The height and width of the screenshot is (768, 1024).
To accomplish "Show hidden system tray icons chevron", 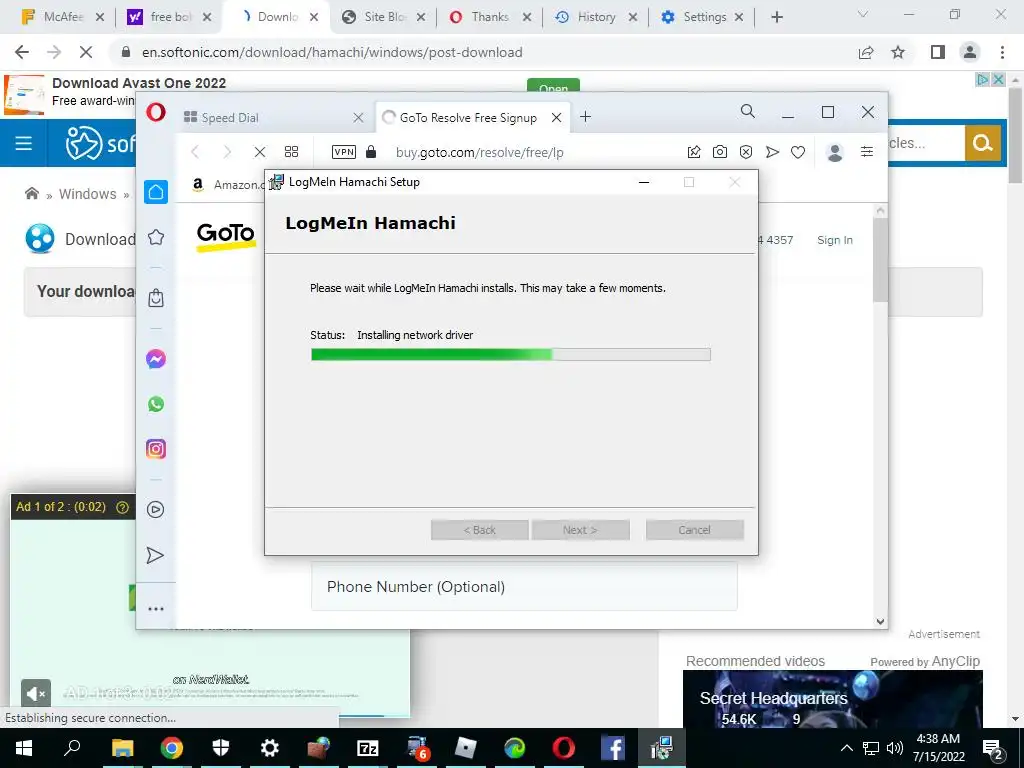I will click(x=846, y=748).
